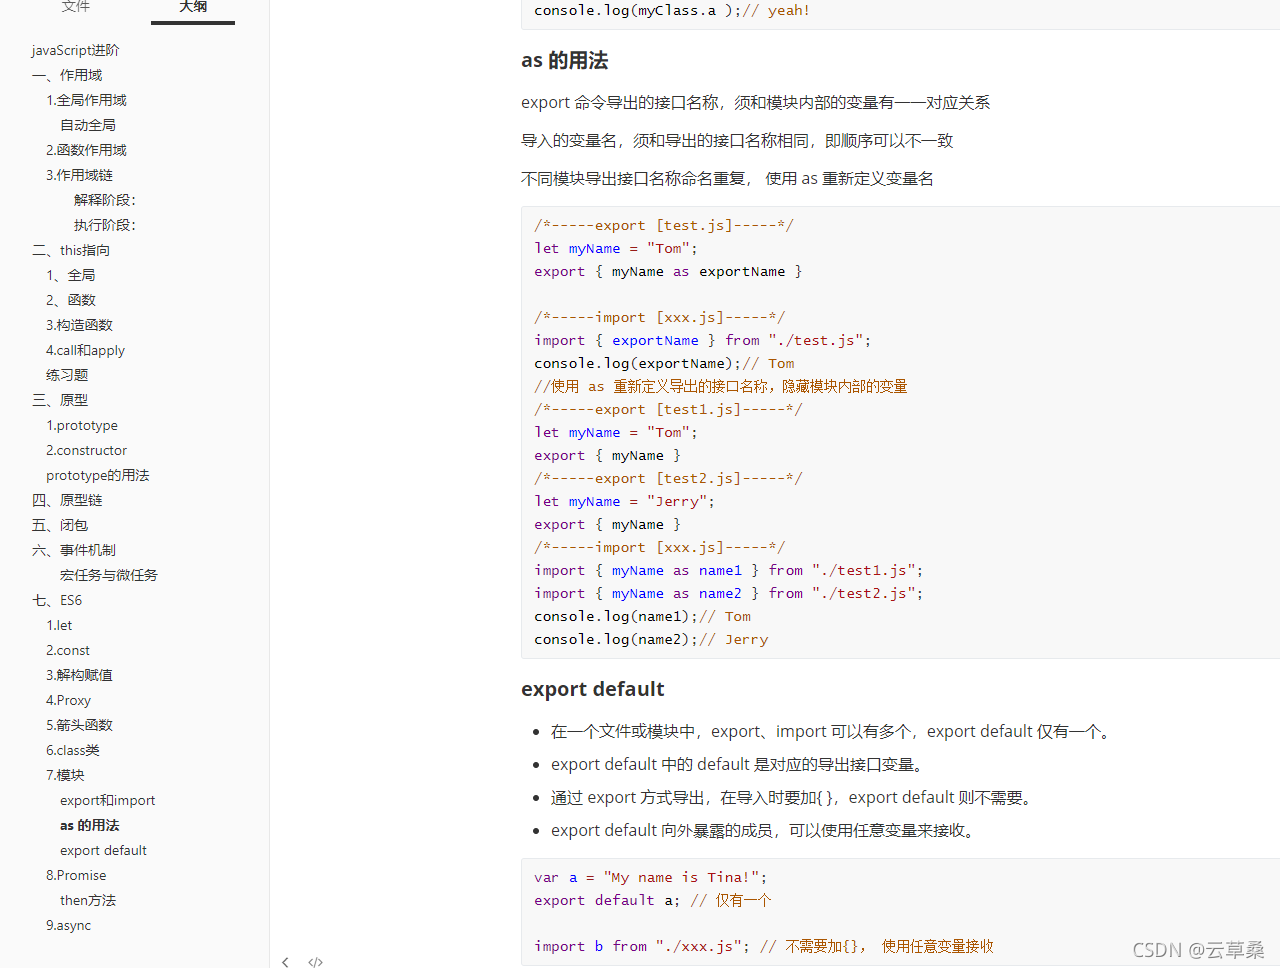Click code line 'console.log(name2);// Jerry'
The image size is (1280, 968).
tap(651, 639)
